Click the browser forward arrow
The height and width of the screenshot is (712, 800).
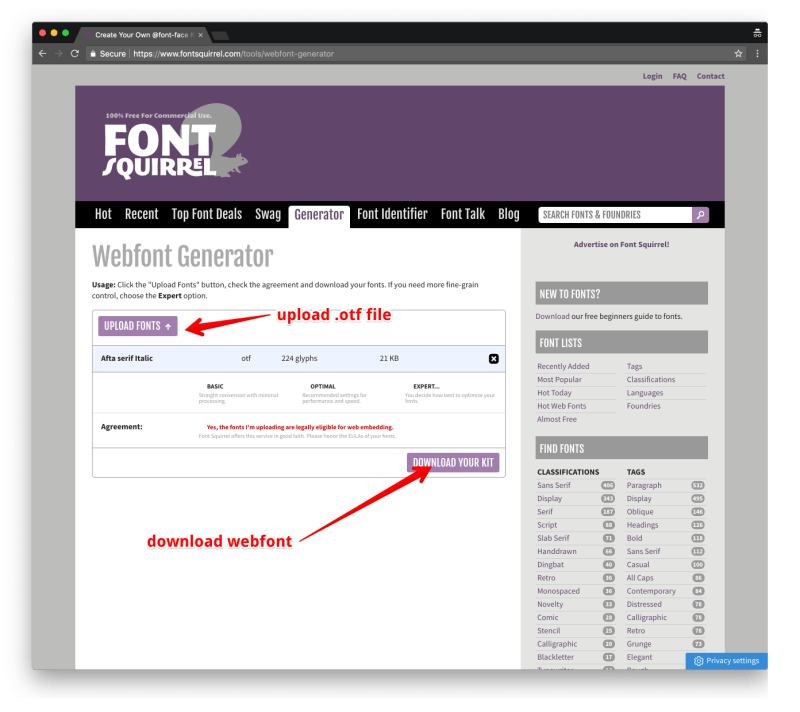pyautogui.click(x=59, y=54)
